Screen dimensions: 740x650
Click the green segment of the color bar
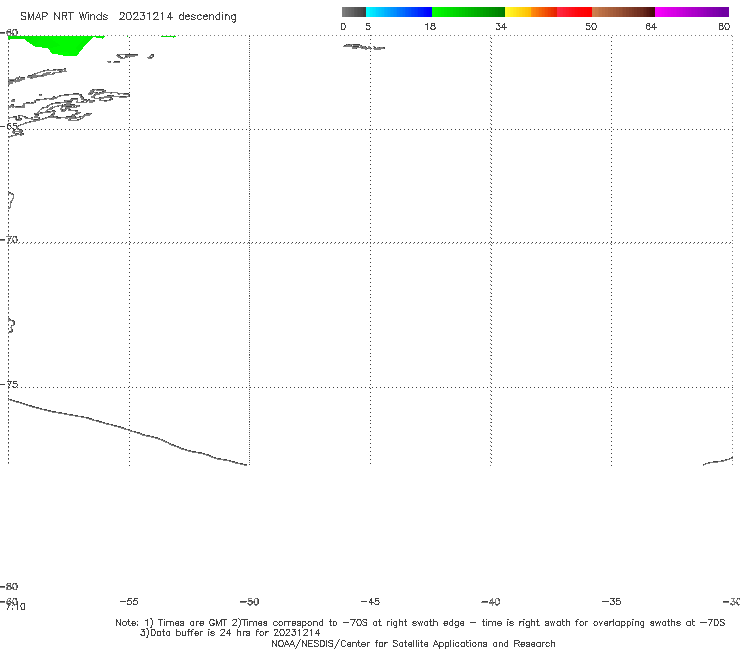pyautogui.click(x=468, y=12)
